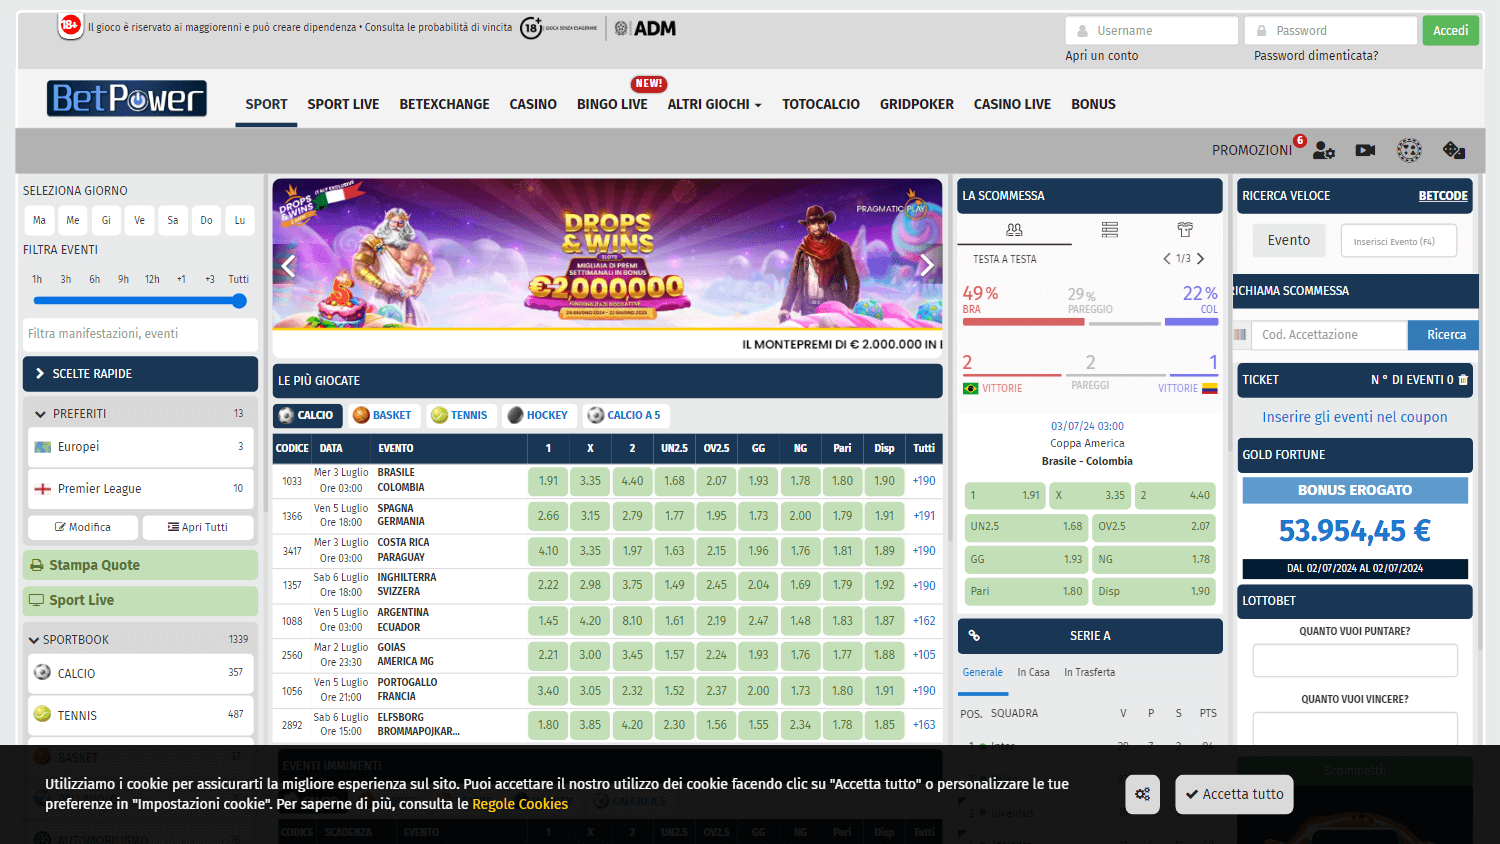Click the time filter slider handle

point(239,301)
